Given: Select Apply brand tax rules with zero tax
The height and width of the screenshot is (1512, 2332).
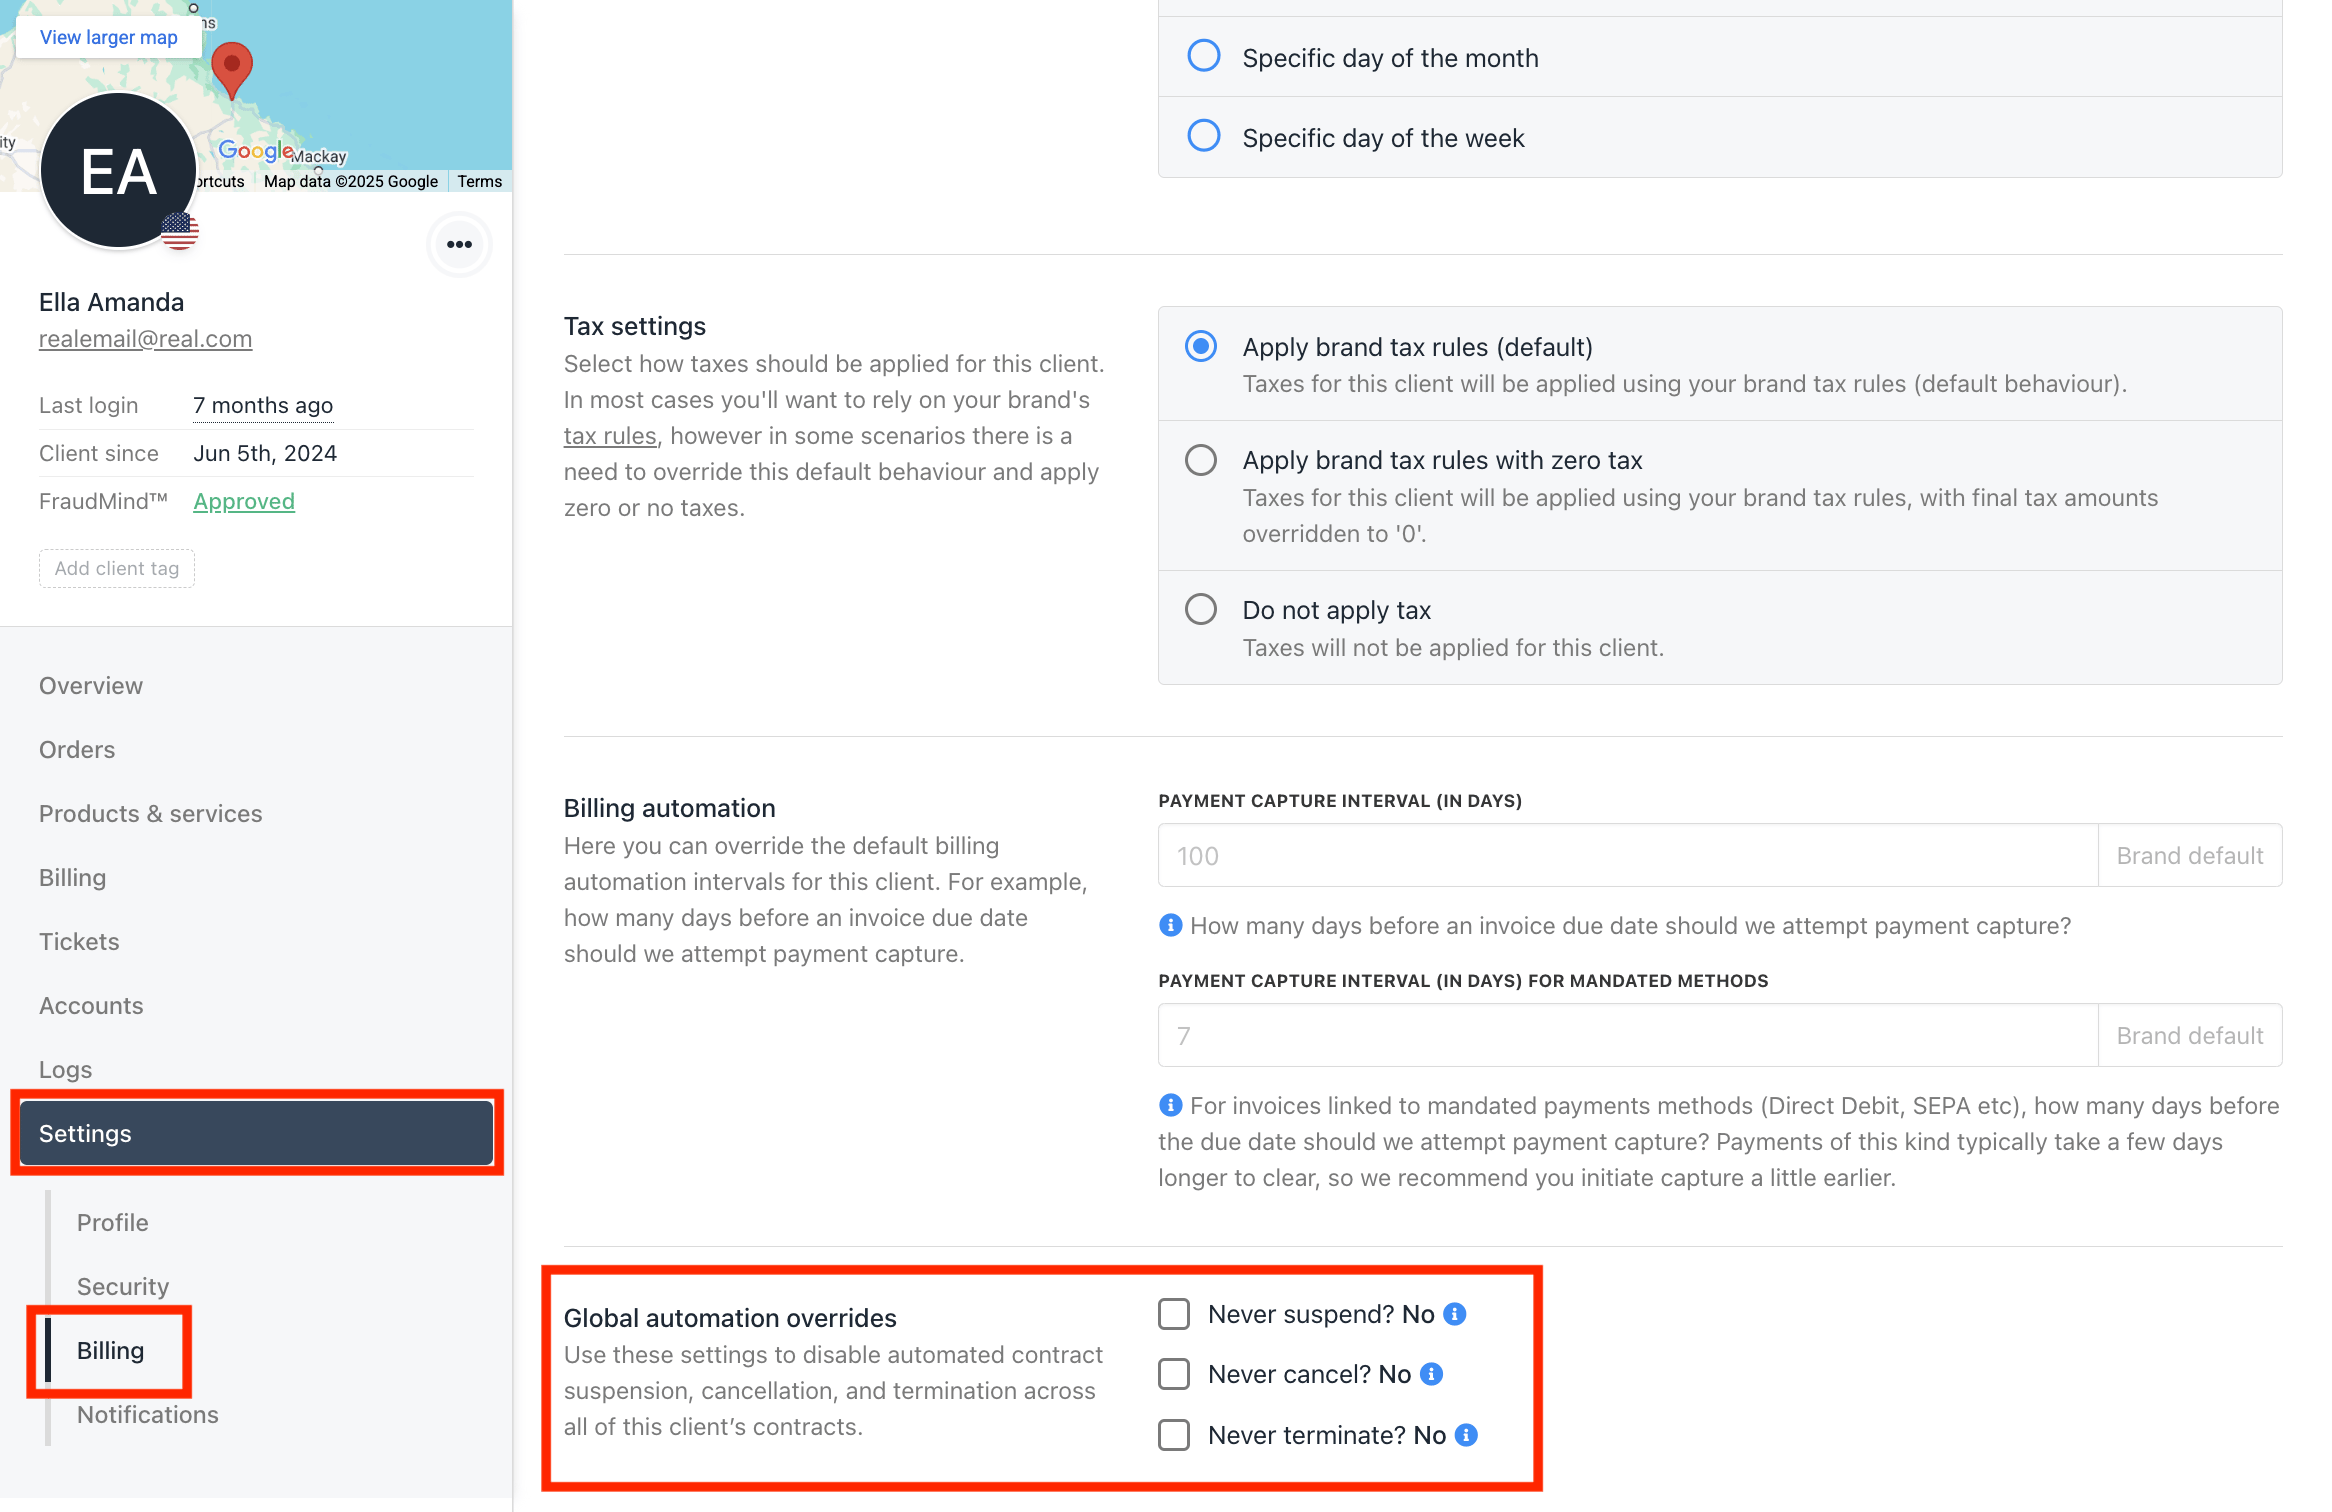Looking at the screenshot, I should point(1201,460).
